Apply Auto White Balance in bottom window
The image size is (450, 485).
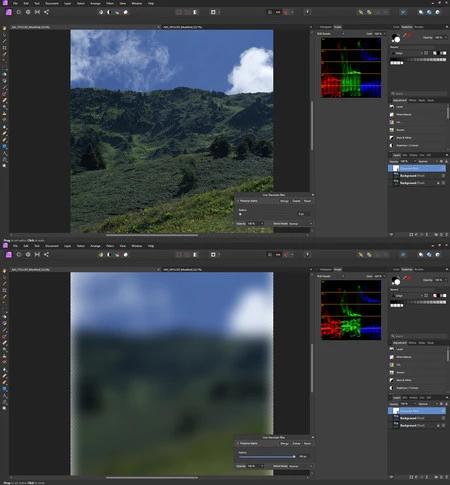pyautogui.click(x=126, y=255)
